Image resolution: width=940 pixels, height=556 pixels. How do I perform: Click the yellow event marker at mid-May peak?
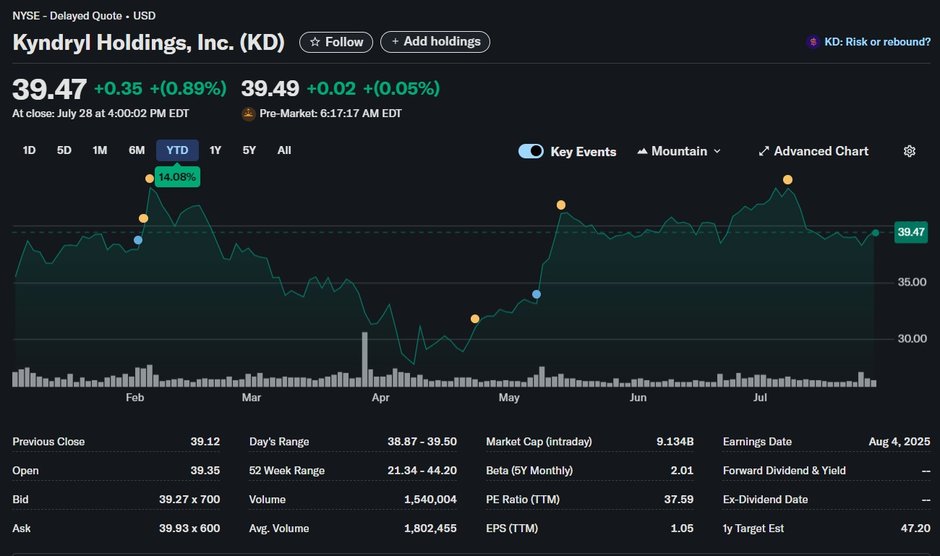(x=561, y=205)
